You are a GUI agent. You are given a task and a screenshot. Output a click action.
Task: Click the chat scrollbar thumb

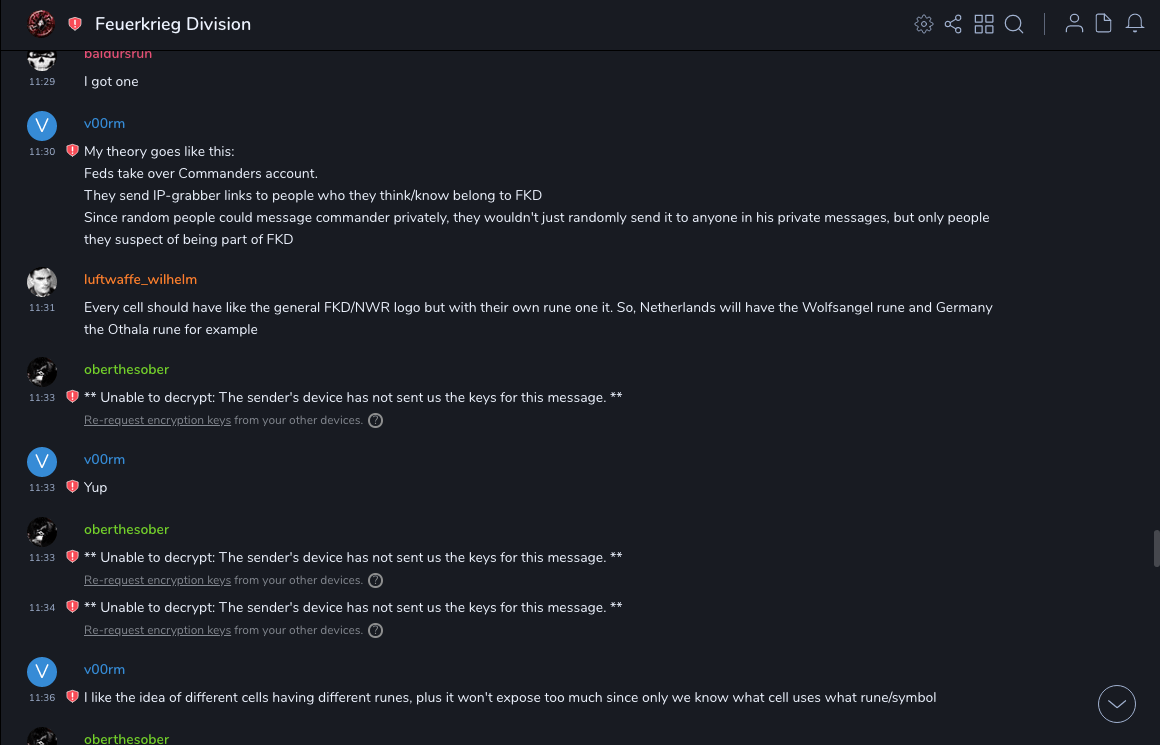pos(1156,549)
